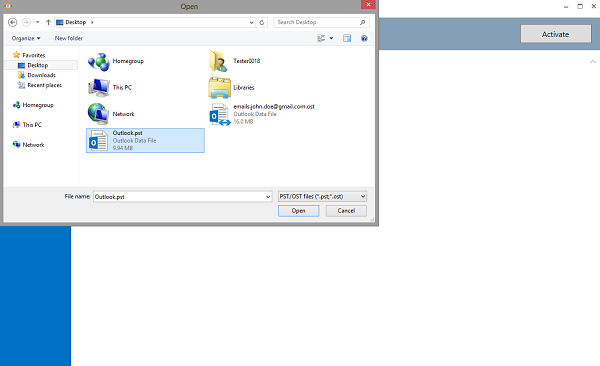Open the help button
Screen dimensions: 600x366
(364, 38)
